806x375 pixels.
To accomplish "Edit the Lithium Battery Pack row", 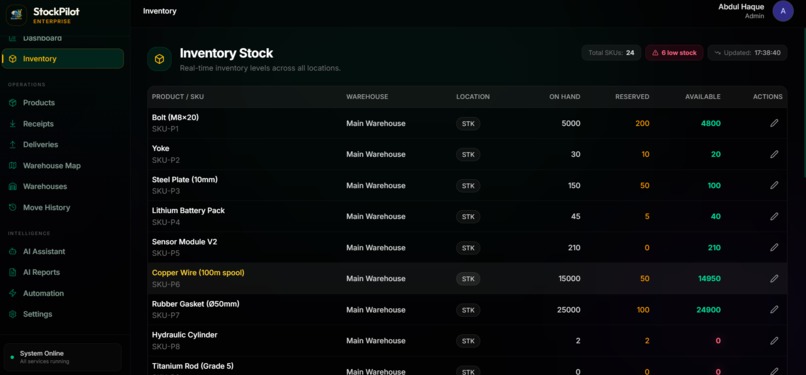I will (x=774, y=216).
